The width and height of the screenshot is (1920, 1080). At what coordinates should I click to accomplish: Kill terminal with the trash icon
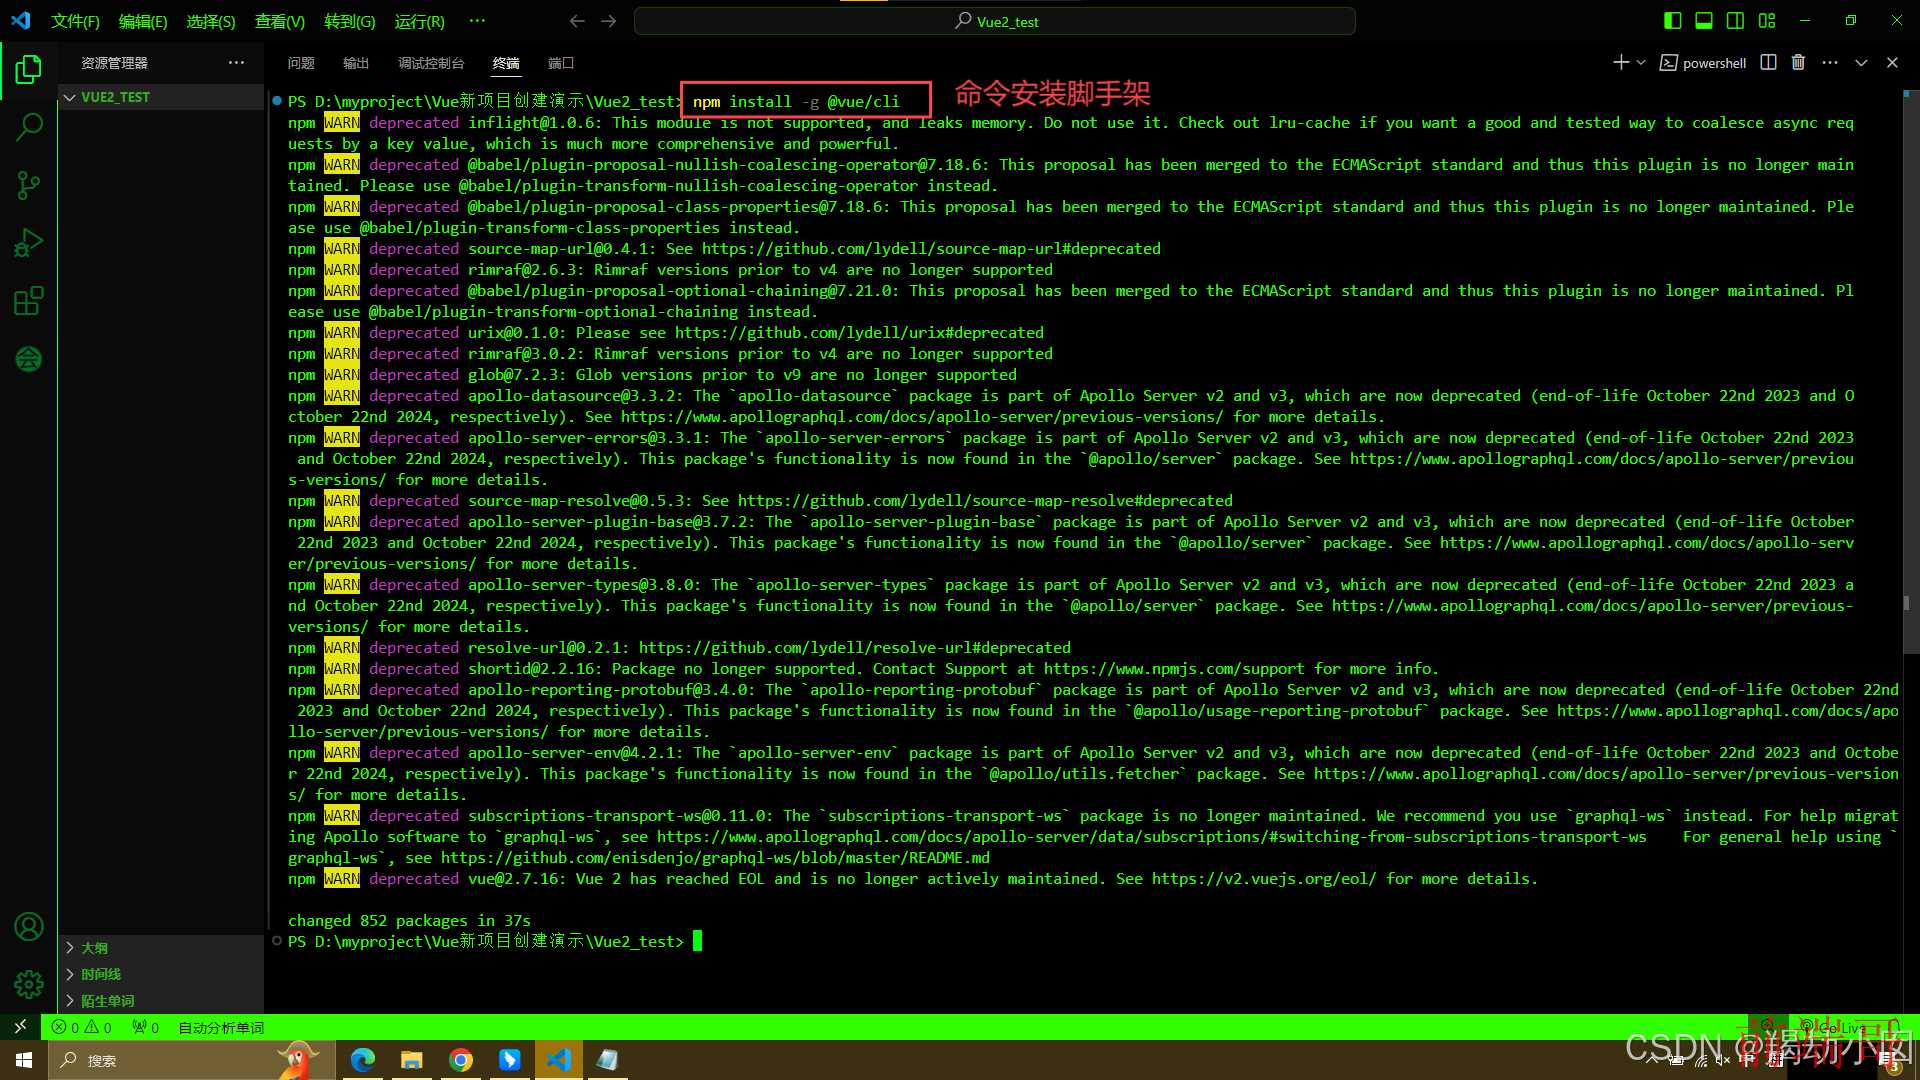click(1798, 63)
